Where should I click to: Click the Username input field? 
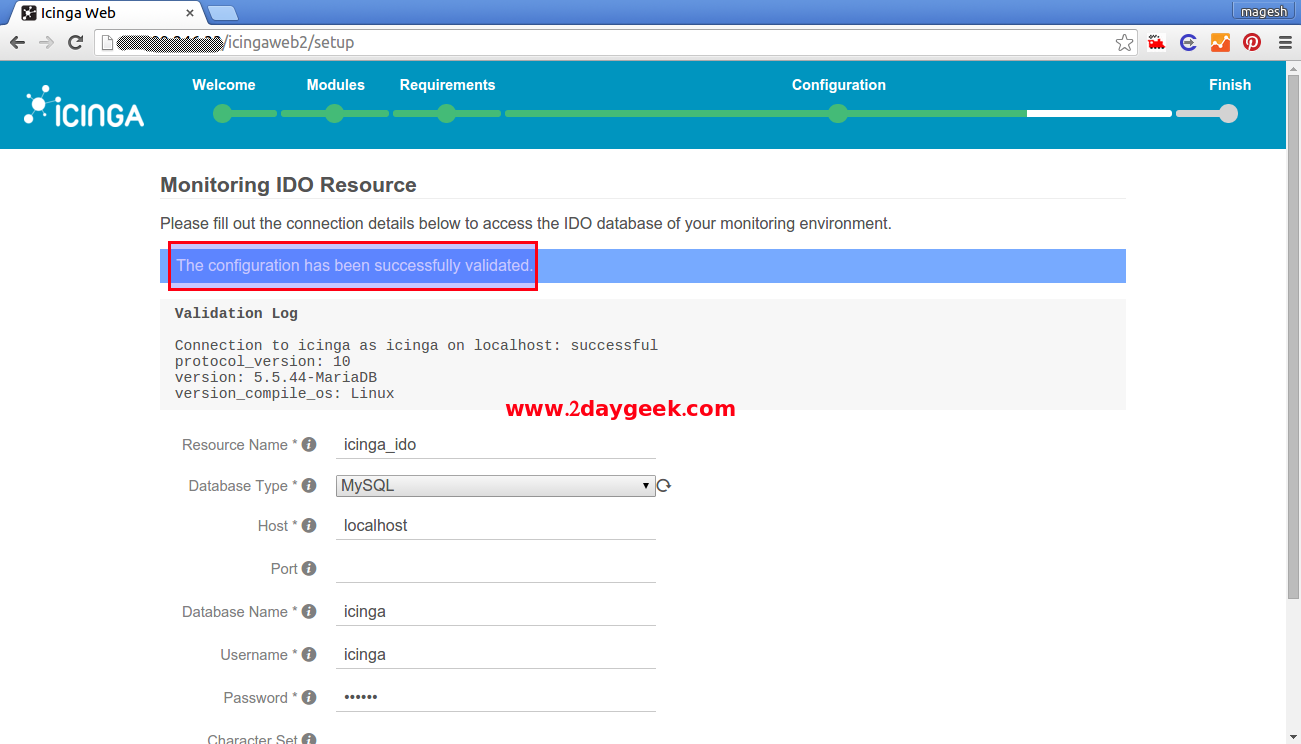[x=496, y=654]
